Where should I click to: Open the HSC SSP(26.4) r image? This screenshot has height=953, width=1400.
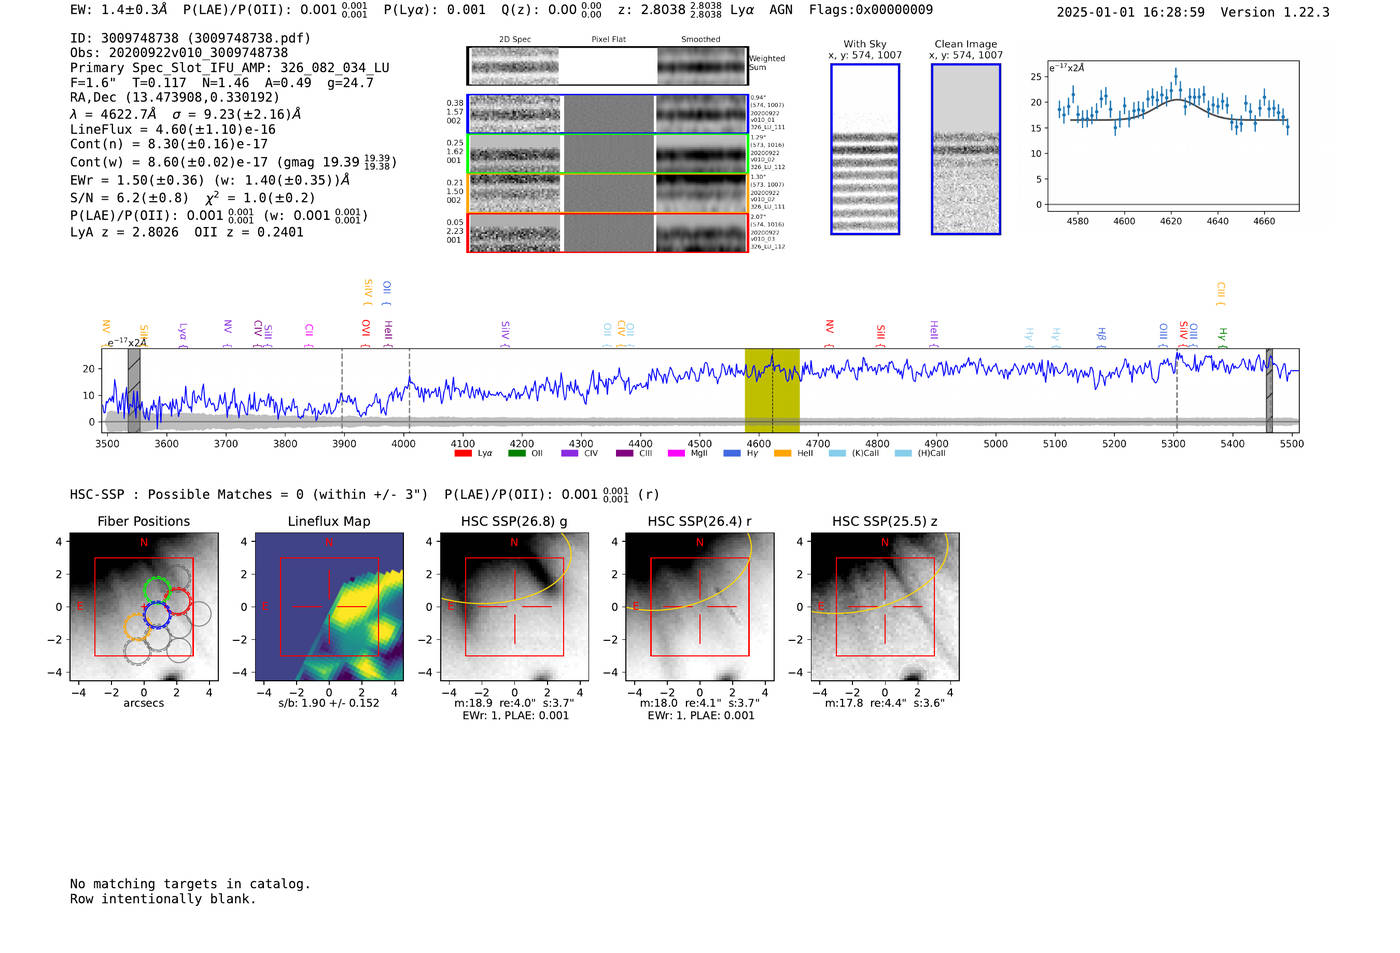tap(699, 607)
